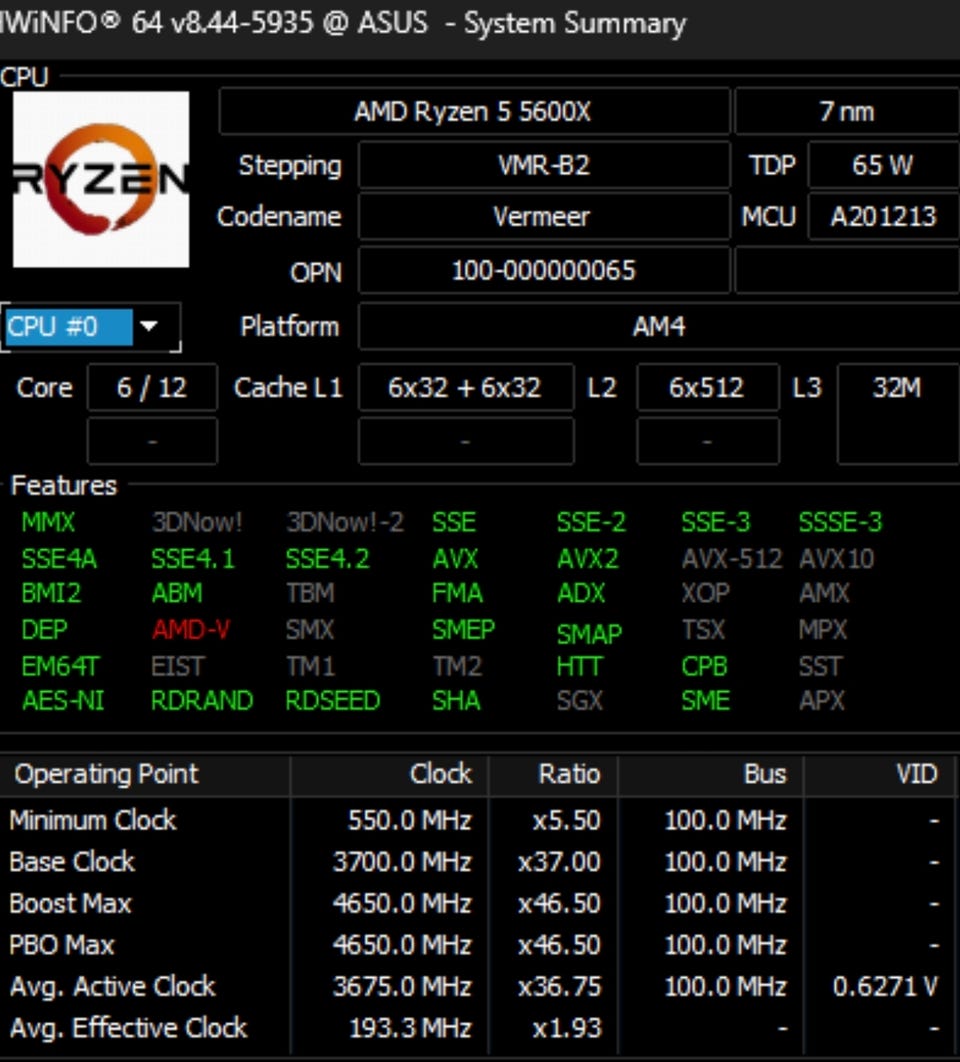960x1062 pixels.
Task: Select the AMD Ryzen 5 5600X name field
Action: (x=474, y=111)
